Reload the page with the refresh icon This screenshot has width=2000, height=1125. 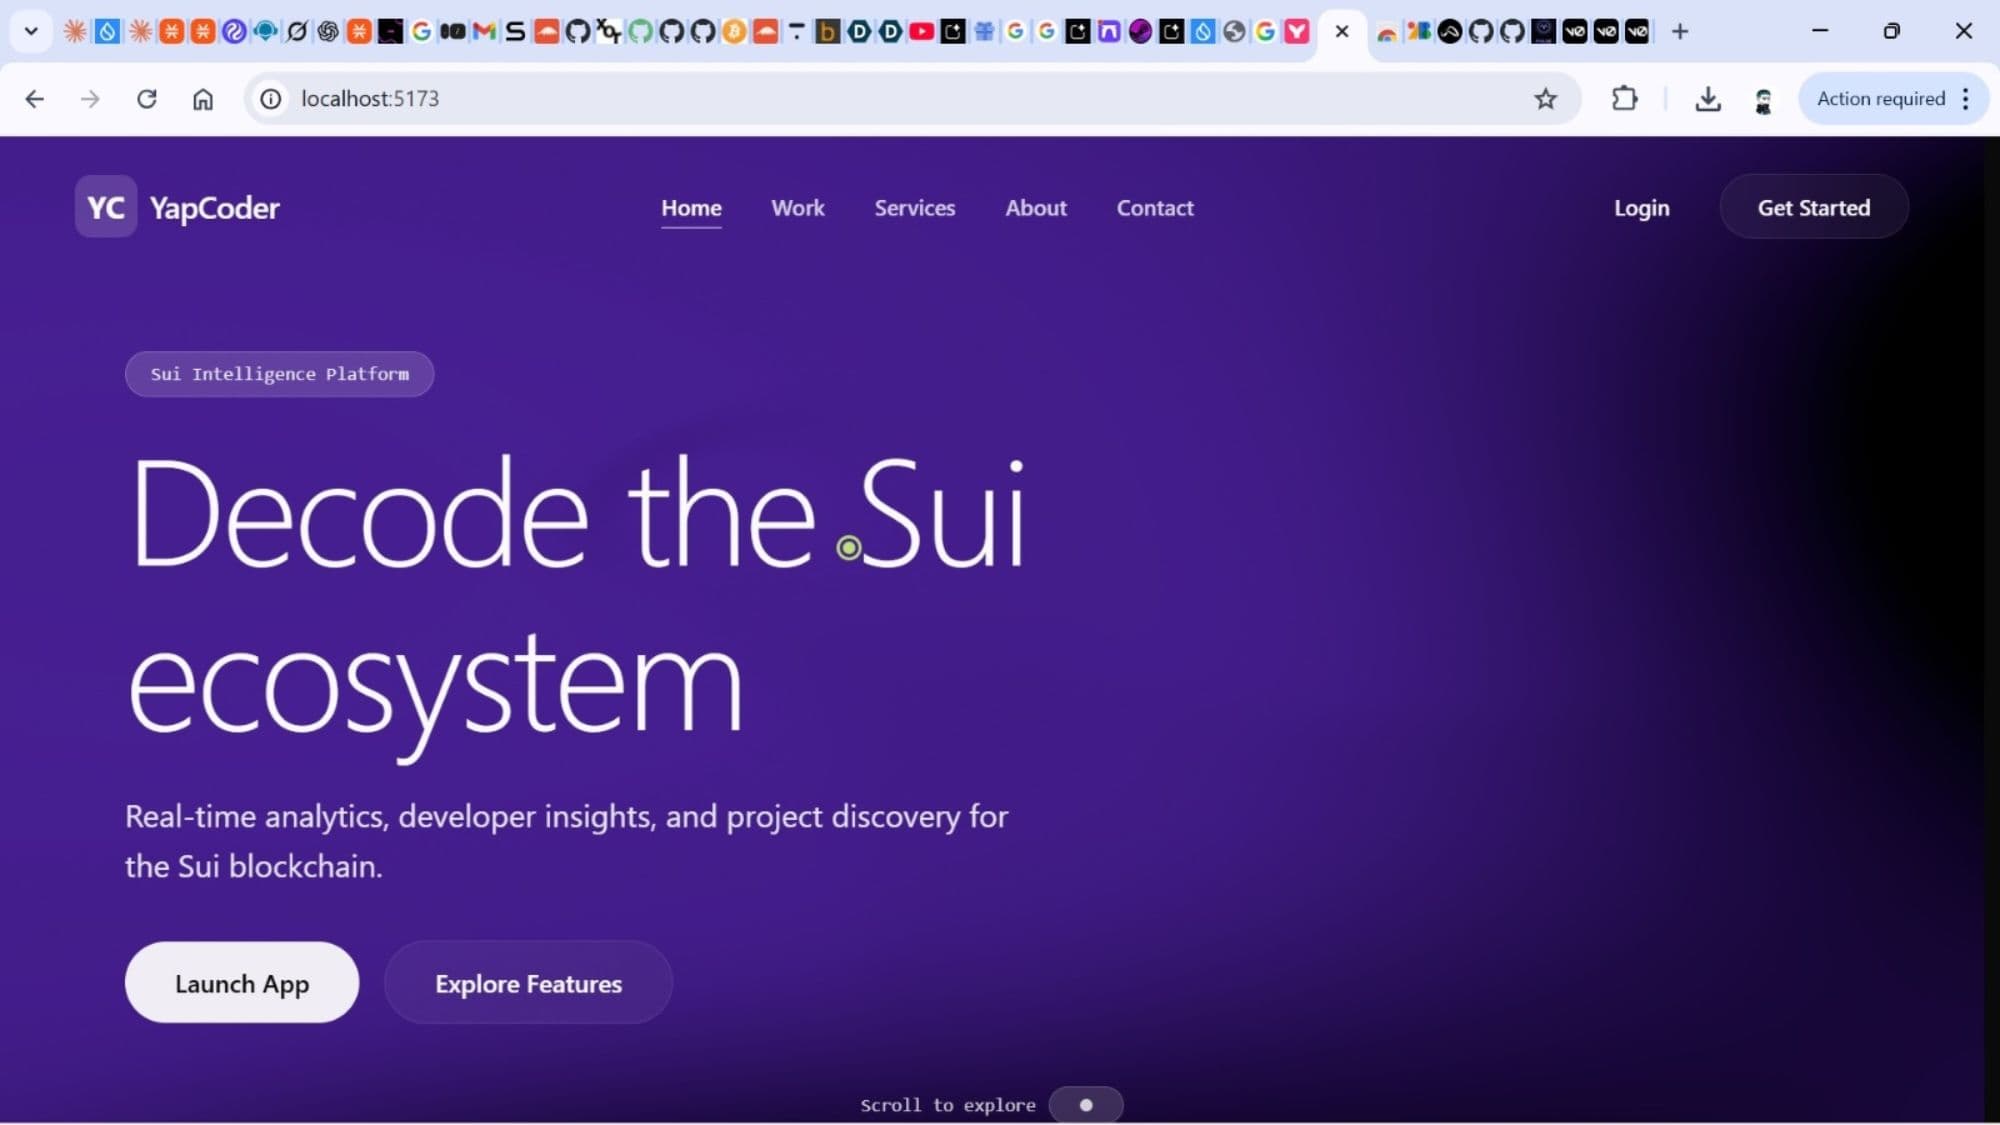click(x=147, y=99)
